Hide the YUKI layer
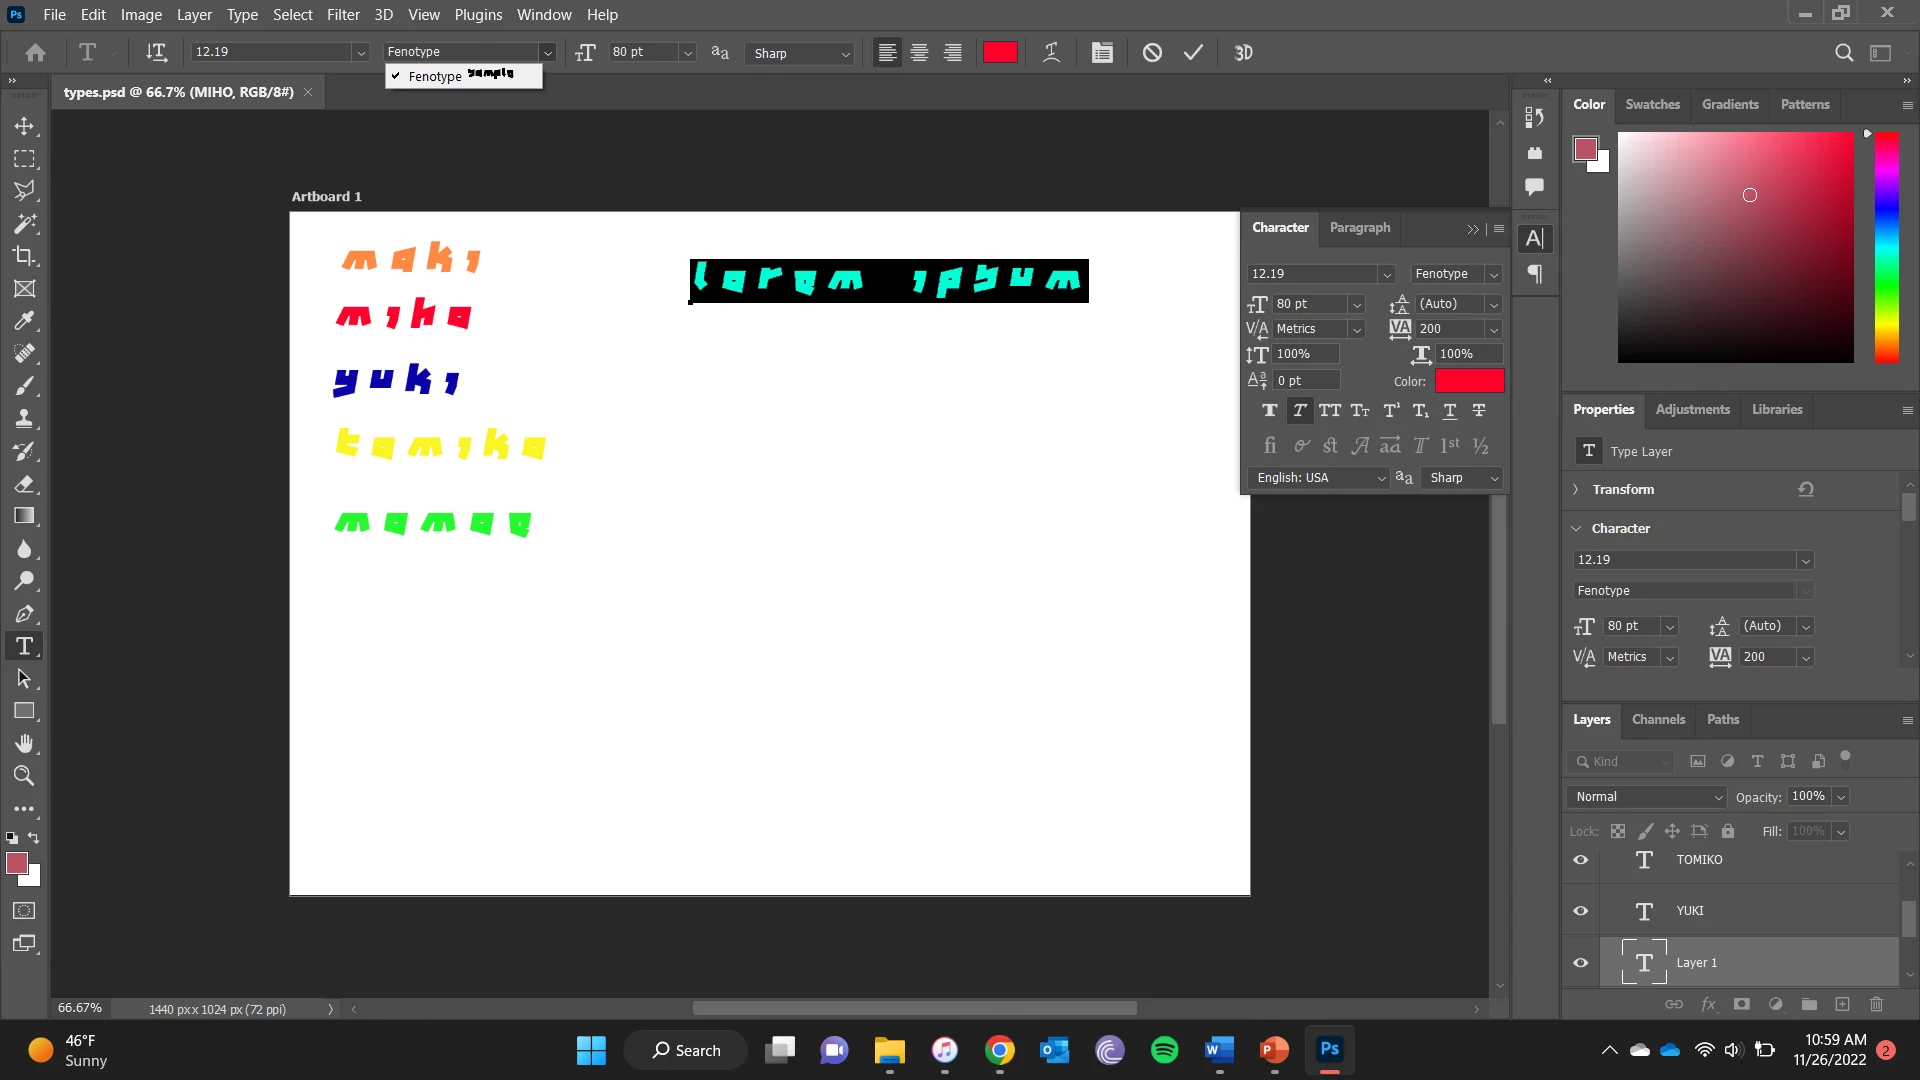Image resolution: width=1920 pixels, height=1080 pixels. click(1580, 911)
